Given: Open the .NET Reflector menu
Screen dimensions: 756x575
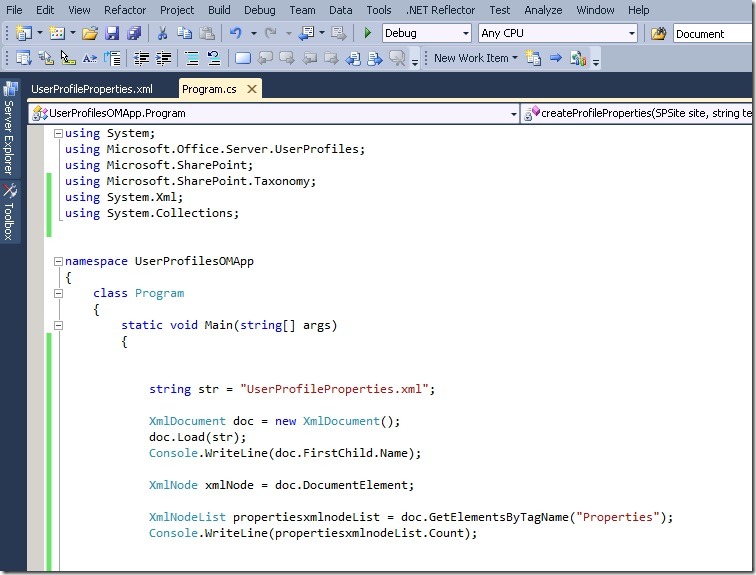Looking at the screenshot, I should (x=441, y=10).
